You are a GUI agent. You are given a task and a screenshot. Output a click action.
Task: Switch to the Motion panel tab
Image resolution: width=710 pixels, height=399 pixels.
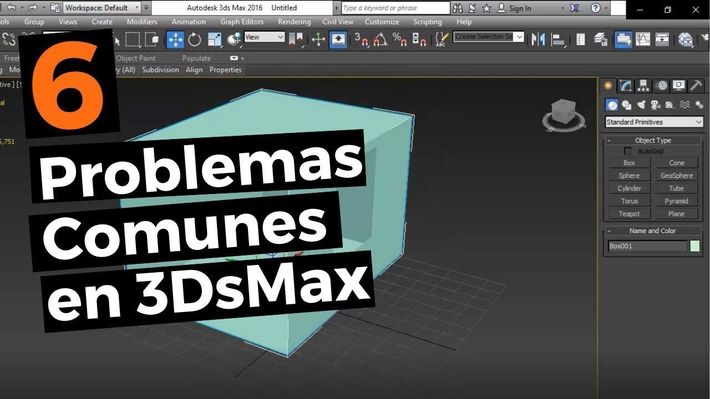[x=661, y=86]
